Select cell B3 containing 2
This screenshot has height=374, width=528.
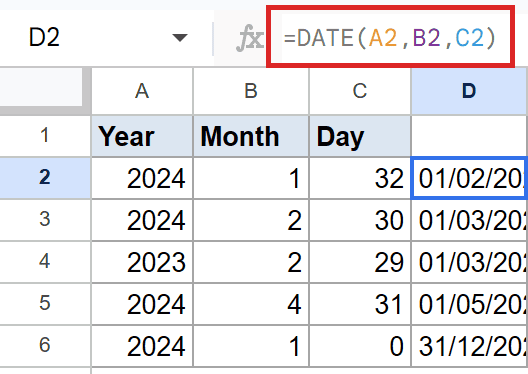251,220
